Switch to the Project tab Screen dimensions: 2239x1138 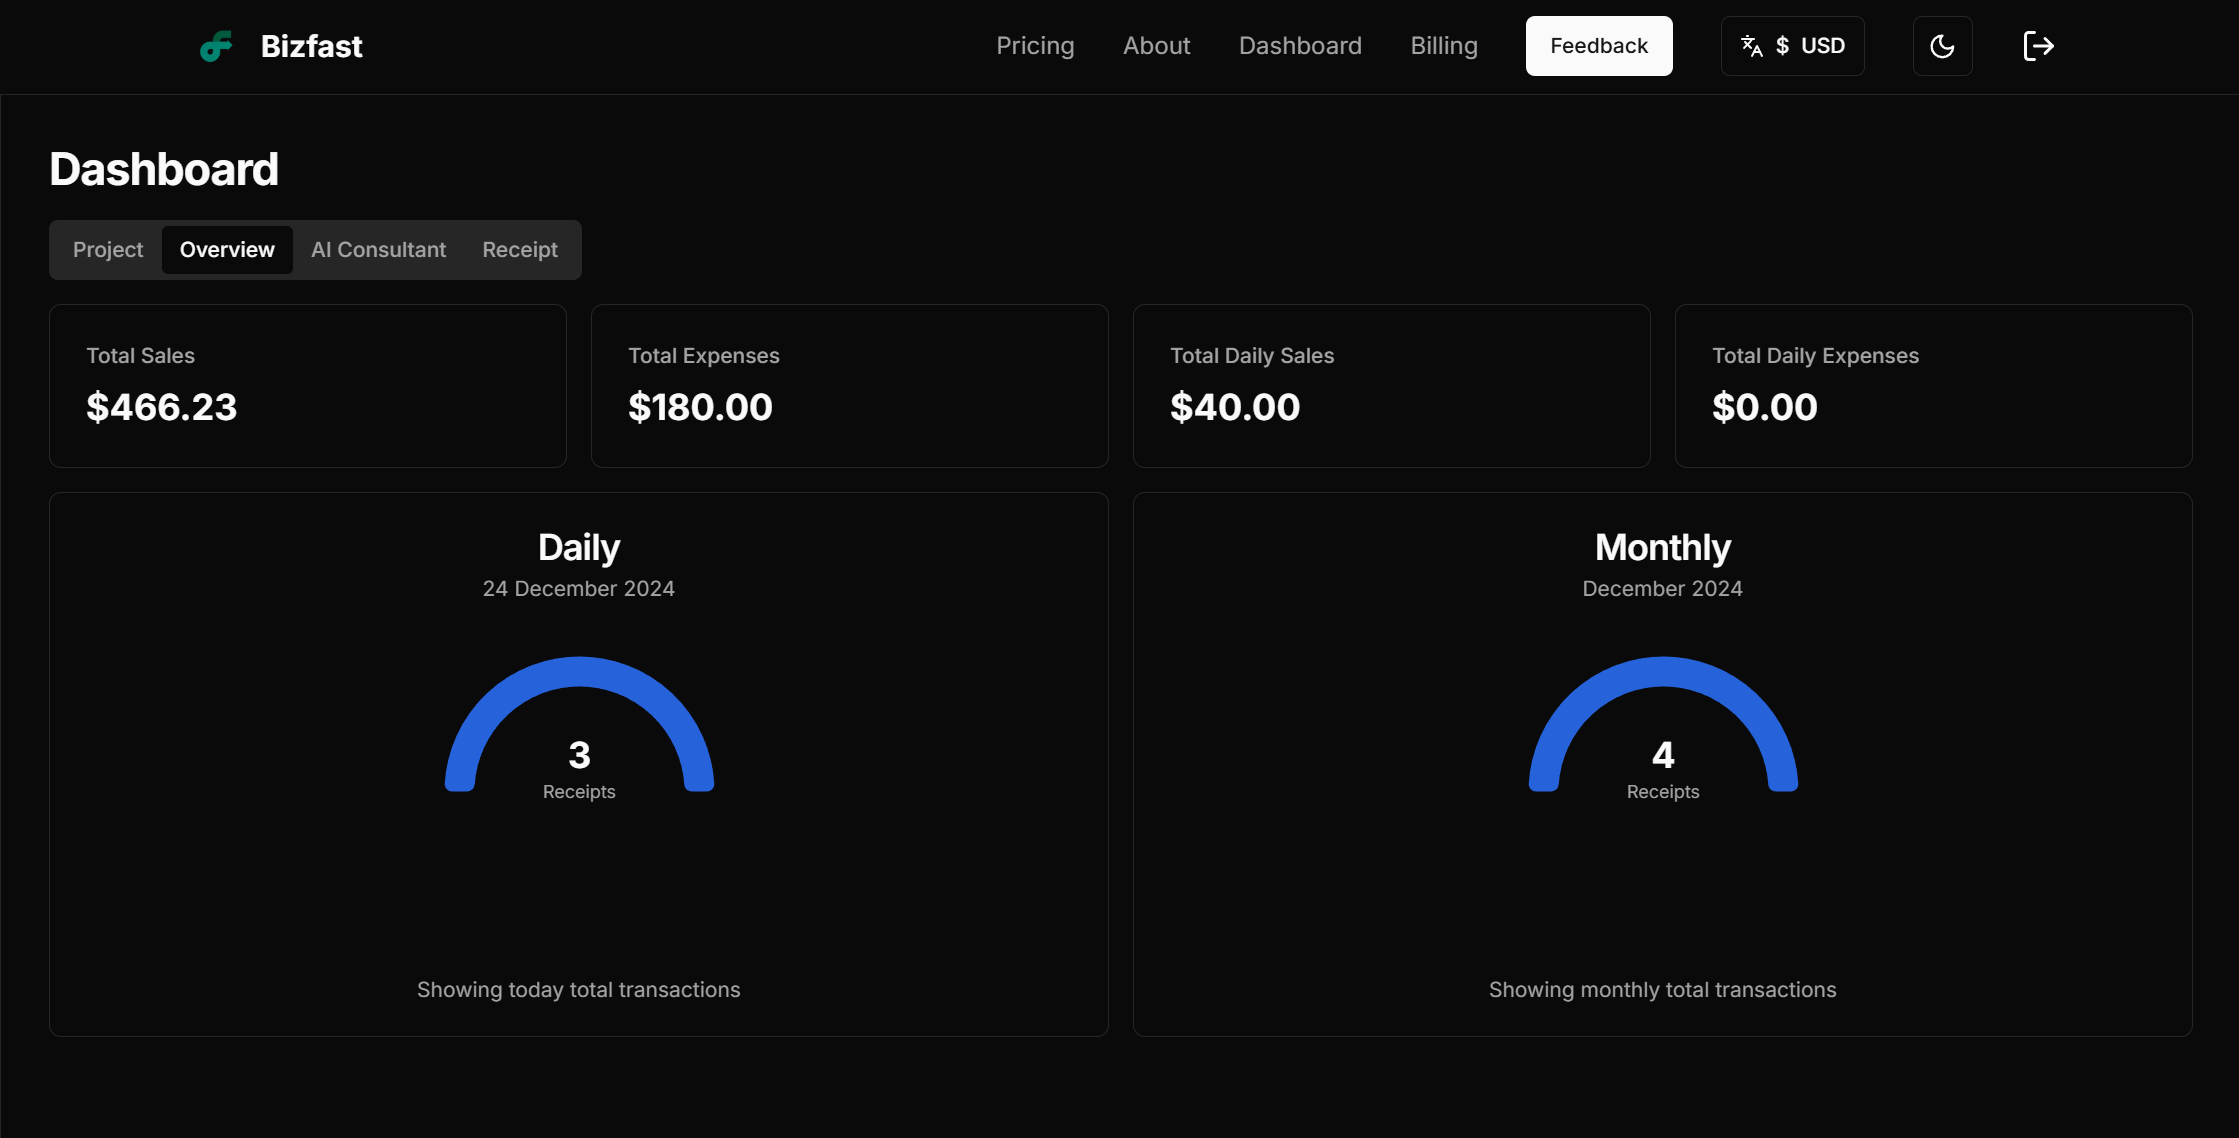[x=108, y=250]
